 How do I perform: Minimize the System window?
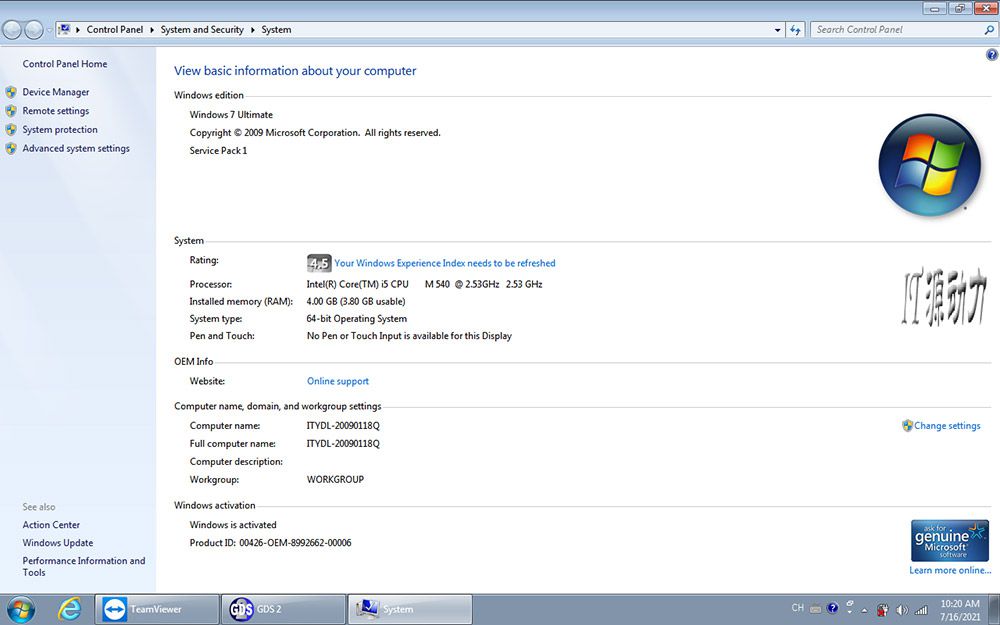(x=934, y=8)
